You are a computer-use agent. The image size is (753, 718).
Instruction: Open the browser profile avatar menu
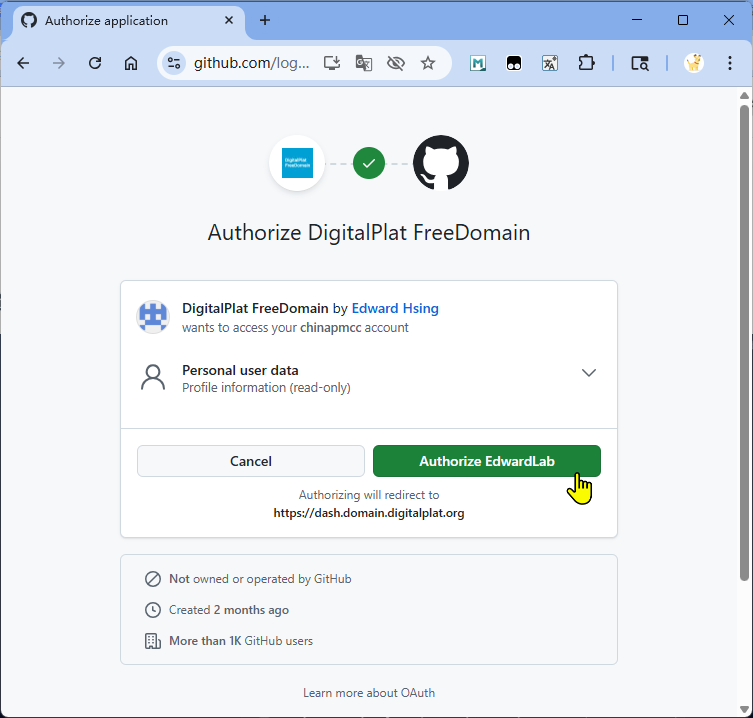(x=693, y=63)
